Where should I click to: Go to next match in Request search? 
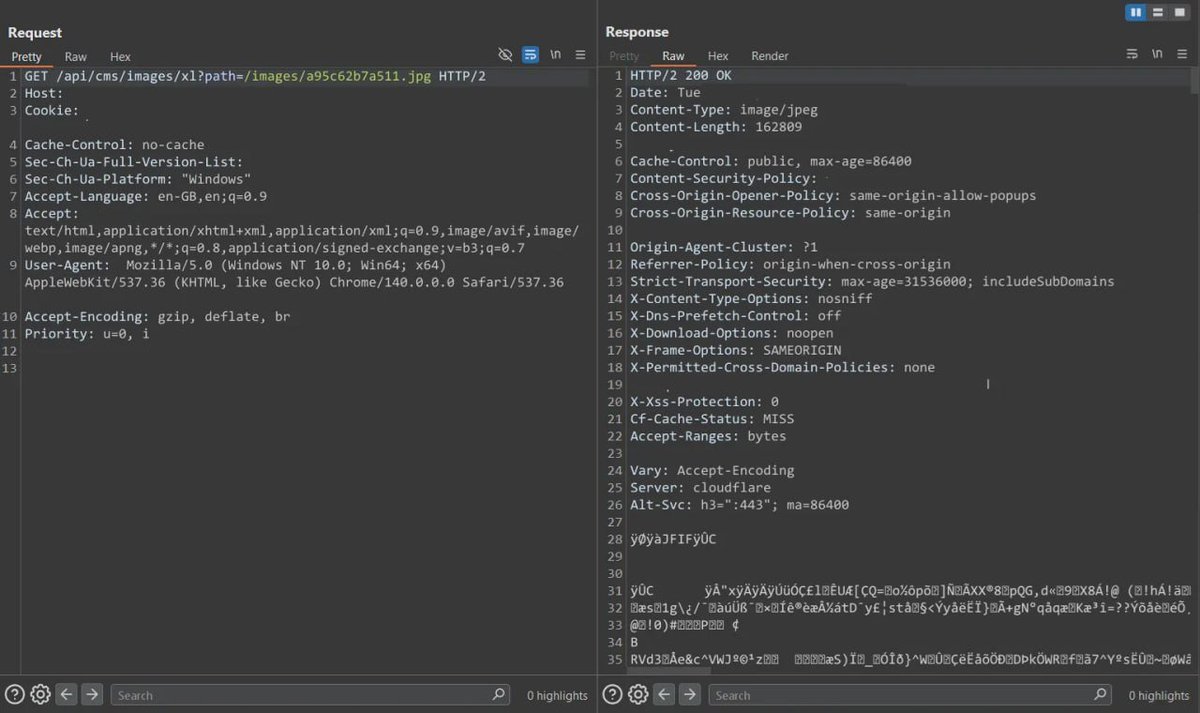tap(91, 694)
